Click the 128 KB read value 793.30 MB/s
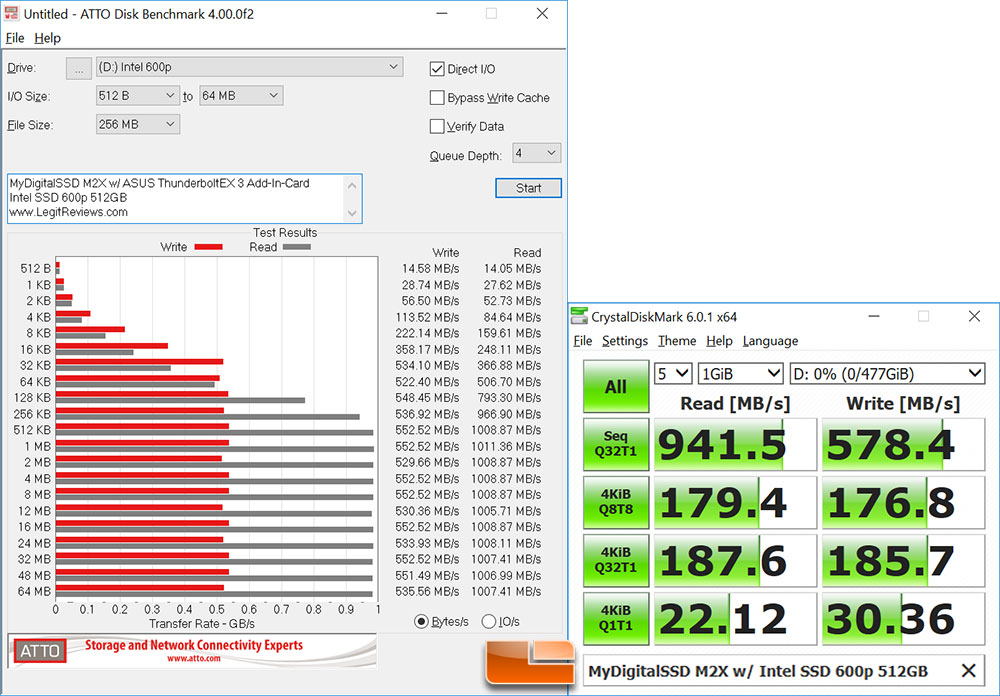 [x=509, y=397]
